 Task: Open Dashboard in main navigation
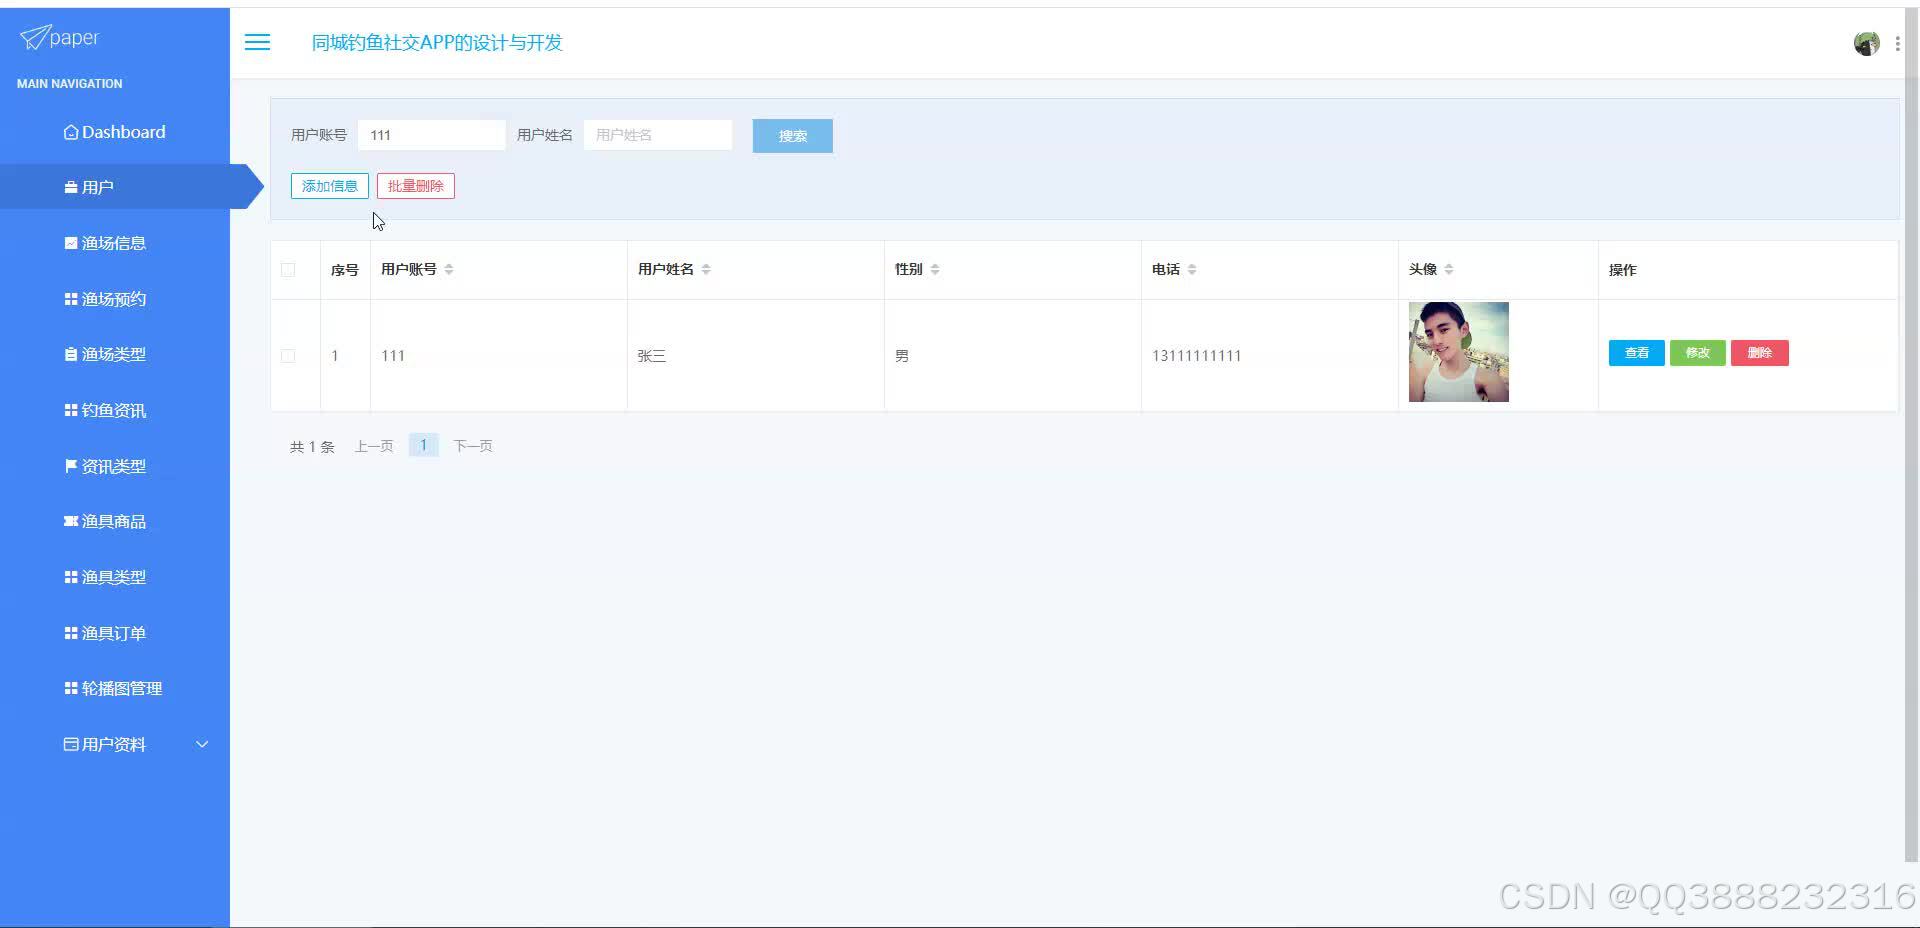click(115, 132)
